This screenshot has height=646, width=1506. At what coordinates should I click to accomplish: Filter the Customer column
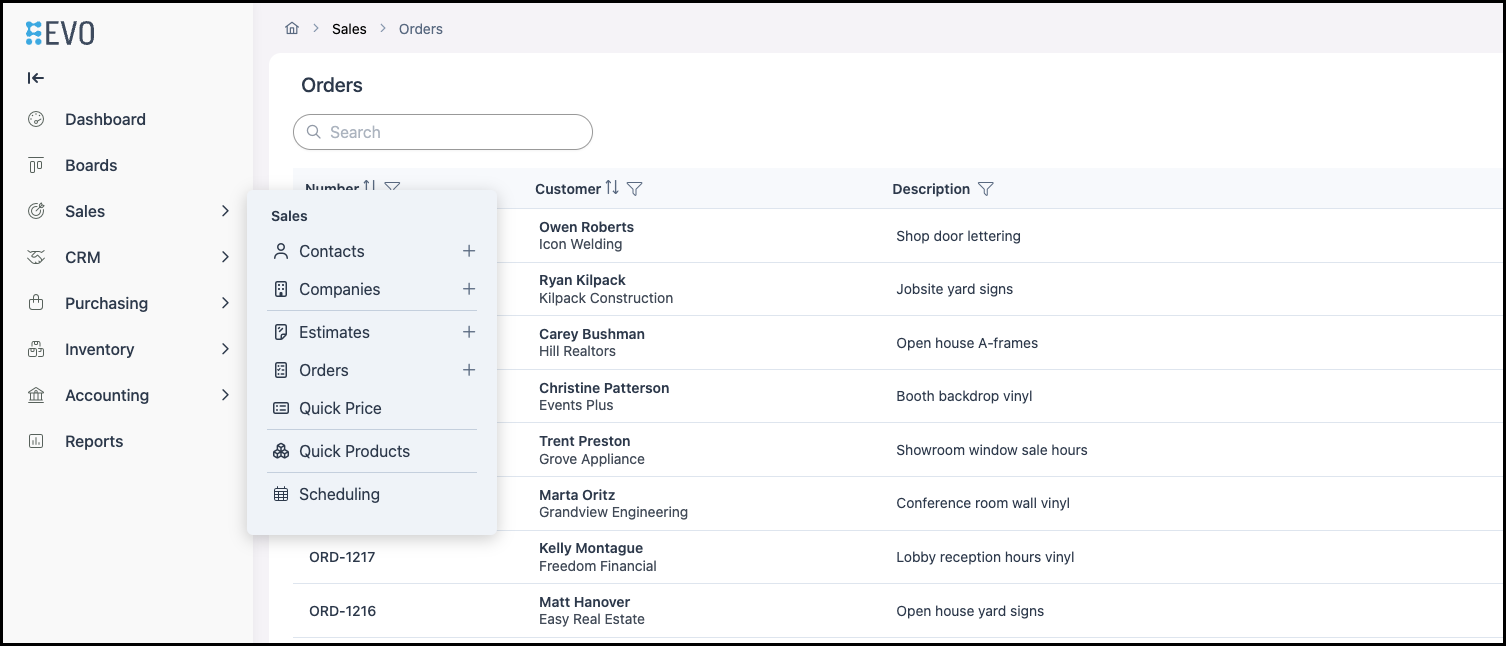[x=634, y=189]
